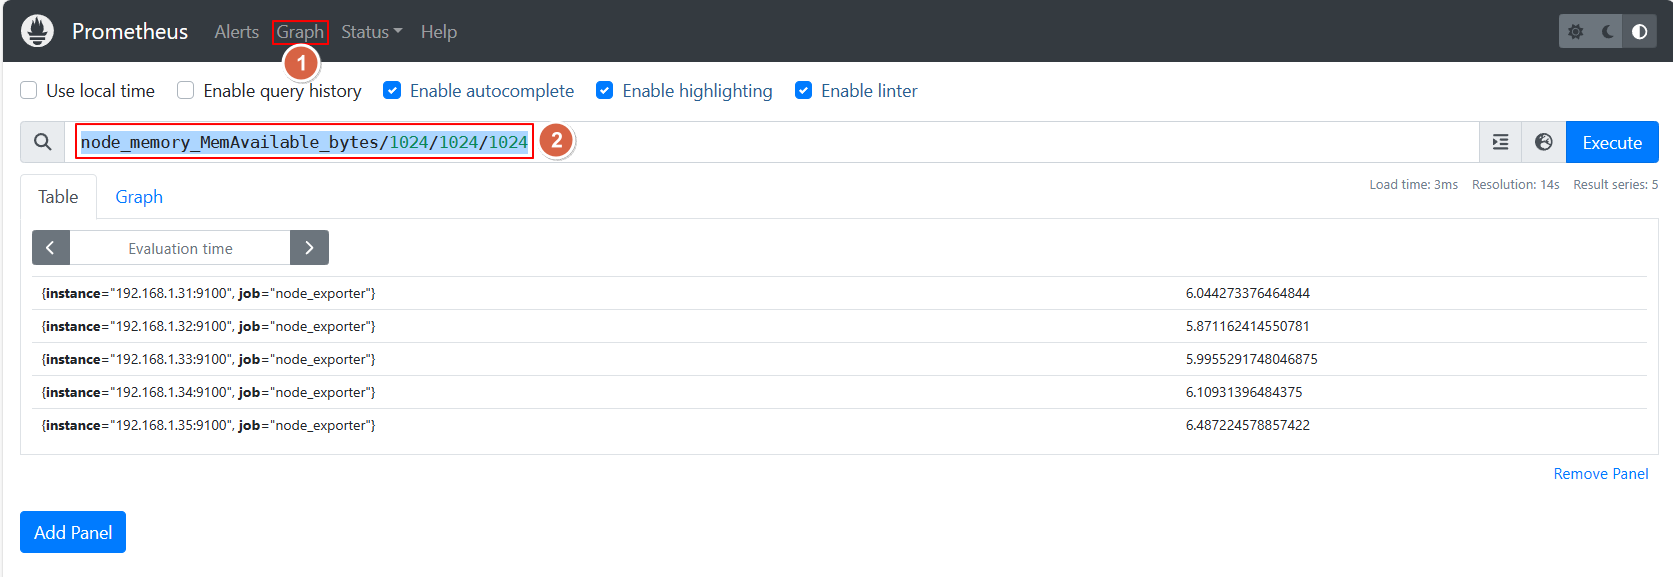Screen dimensions: 1673x577
Task: Enable the Use local time checkbox
Action: [x=29, y=90]
